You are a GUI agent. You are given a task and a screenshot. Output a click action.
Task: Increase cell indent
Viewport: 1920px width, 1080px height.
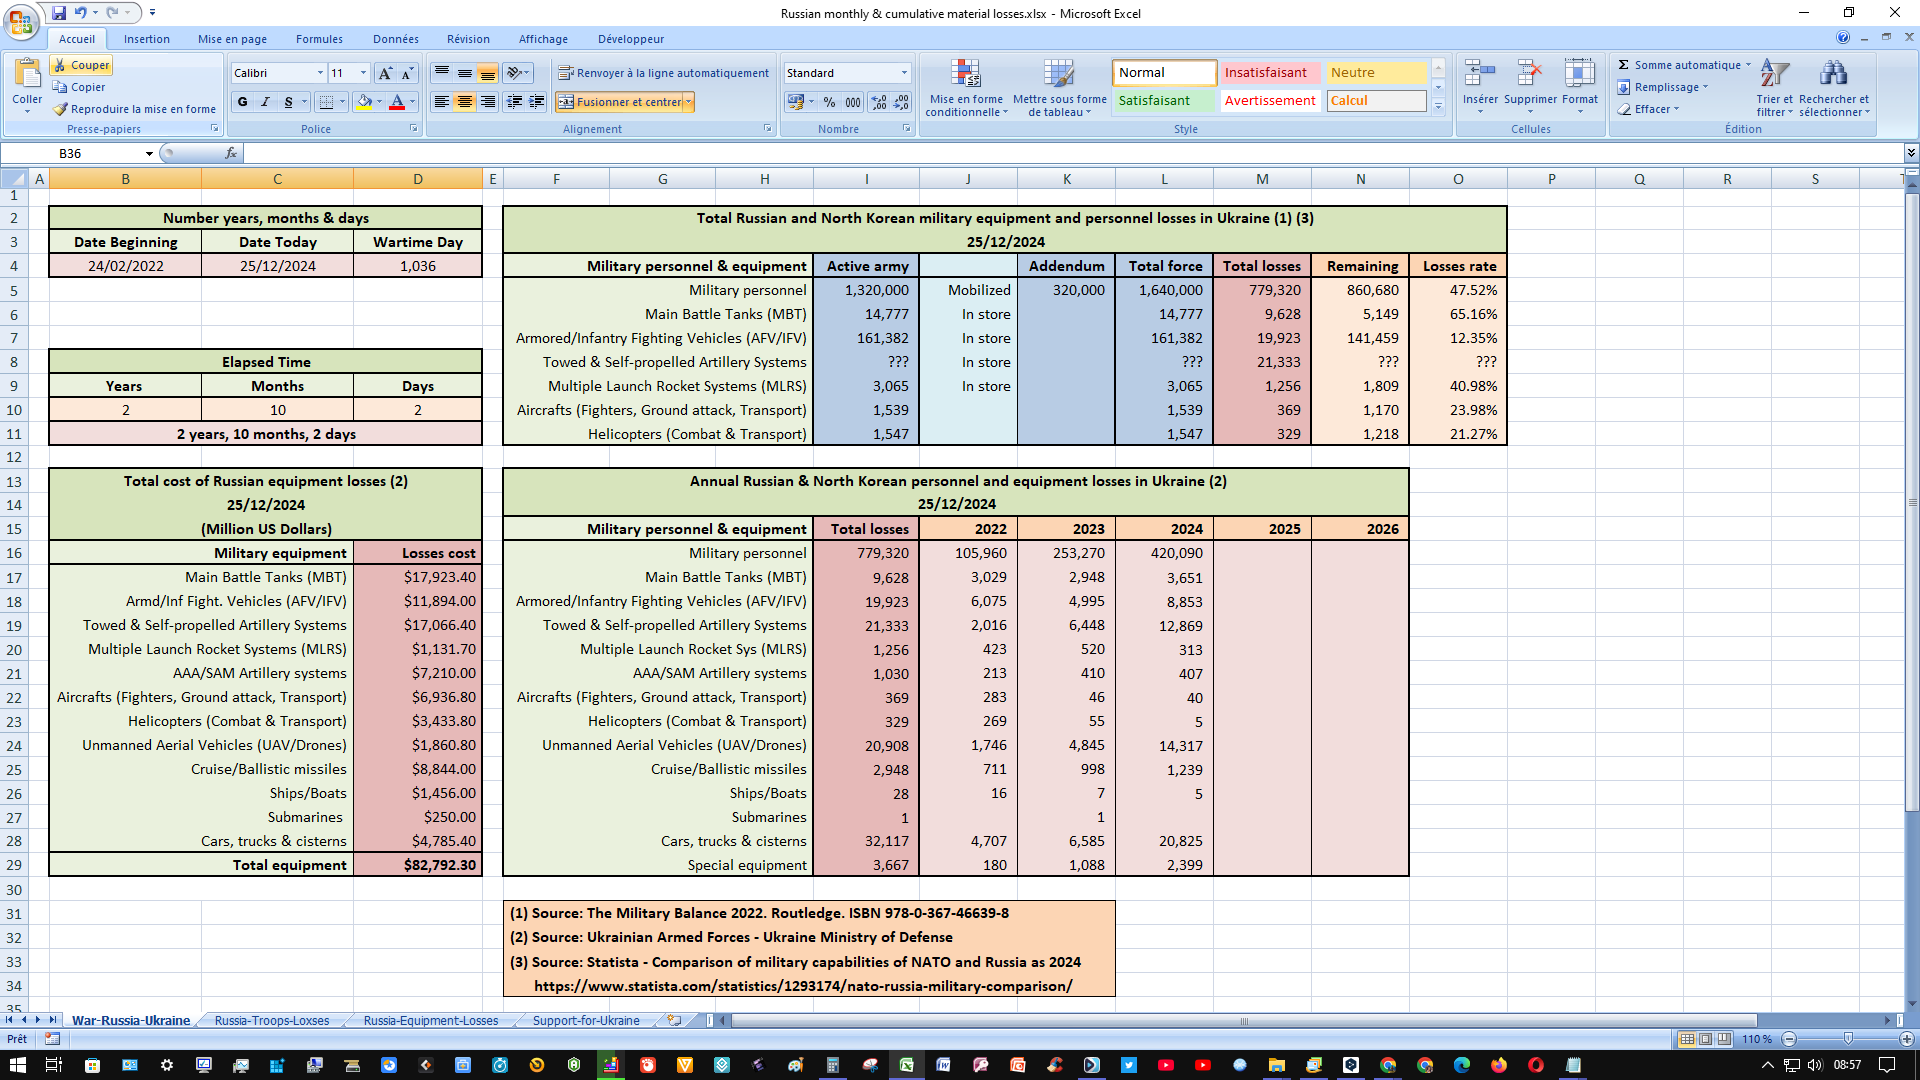tap(537, 102)
